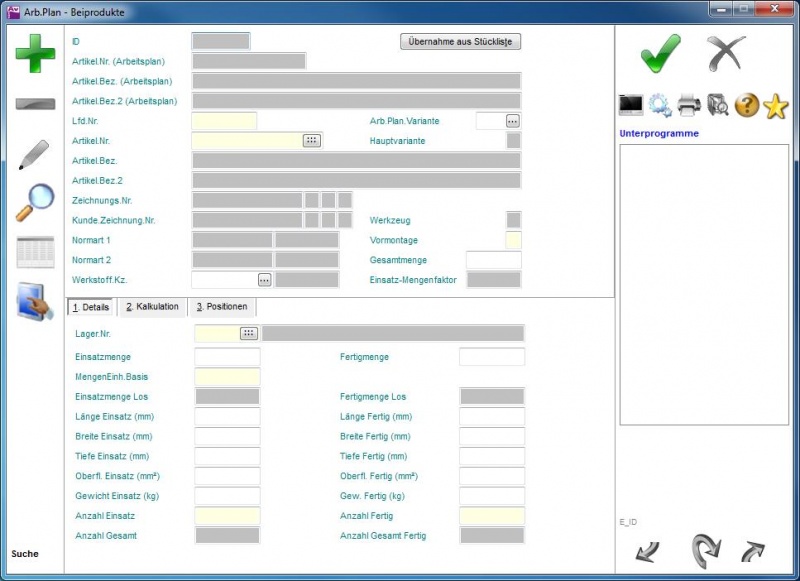This screenshot has width=800, height=581.
Task: Cancel with the gray X icon
Action: 726,53
